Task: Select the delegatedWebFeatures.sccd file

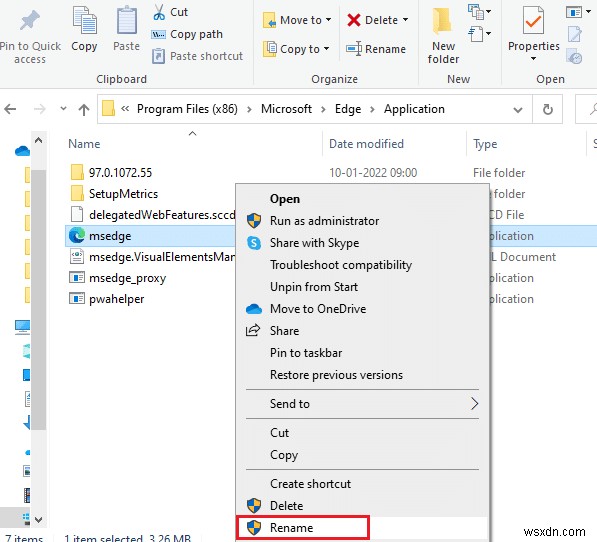Action: click(x=153, y=215)
